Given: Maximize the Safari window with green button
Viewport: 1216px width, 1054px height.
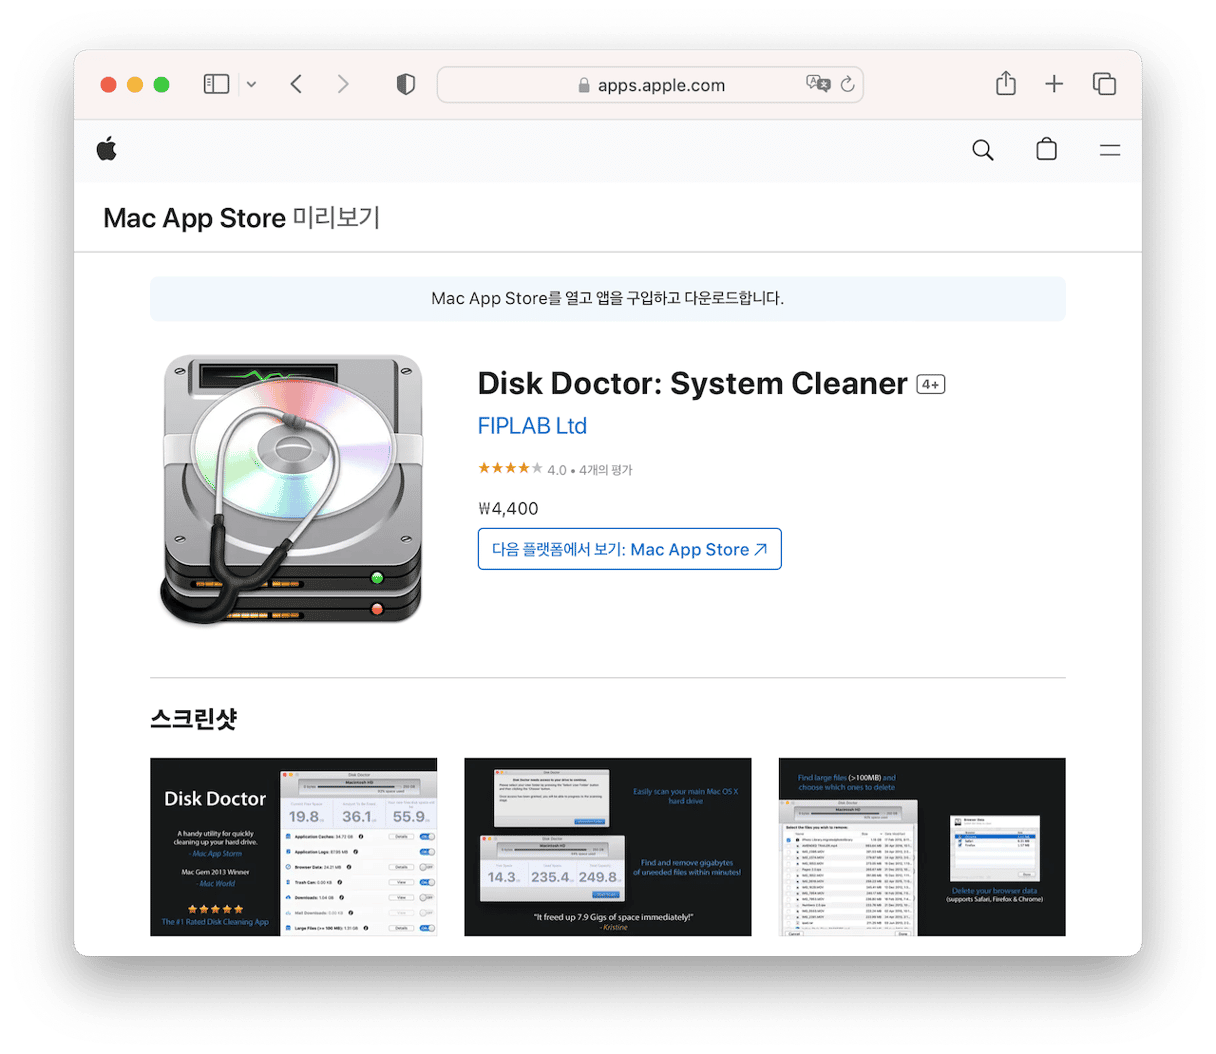Looking at the screenshot, I should tap(161, 85).
